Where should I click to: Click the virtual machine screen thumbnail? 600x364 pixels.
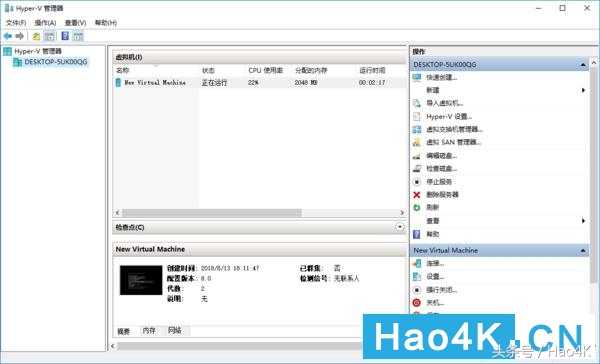(x=141, y=280)
